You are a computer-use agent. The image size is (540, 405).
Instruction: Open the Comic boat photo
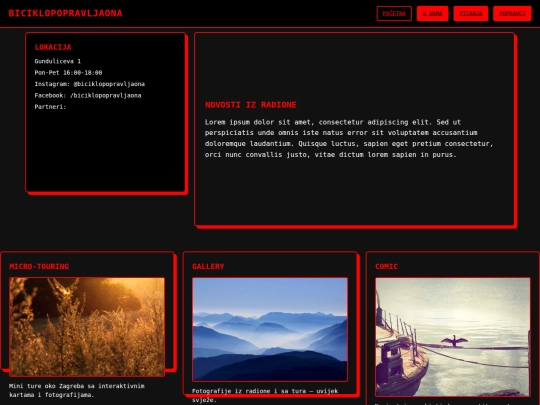(x=453, y=337)
